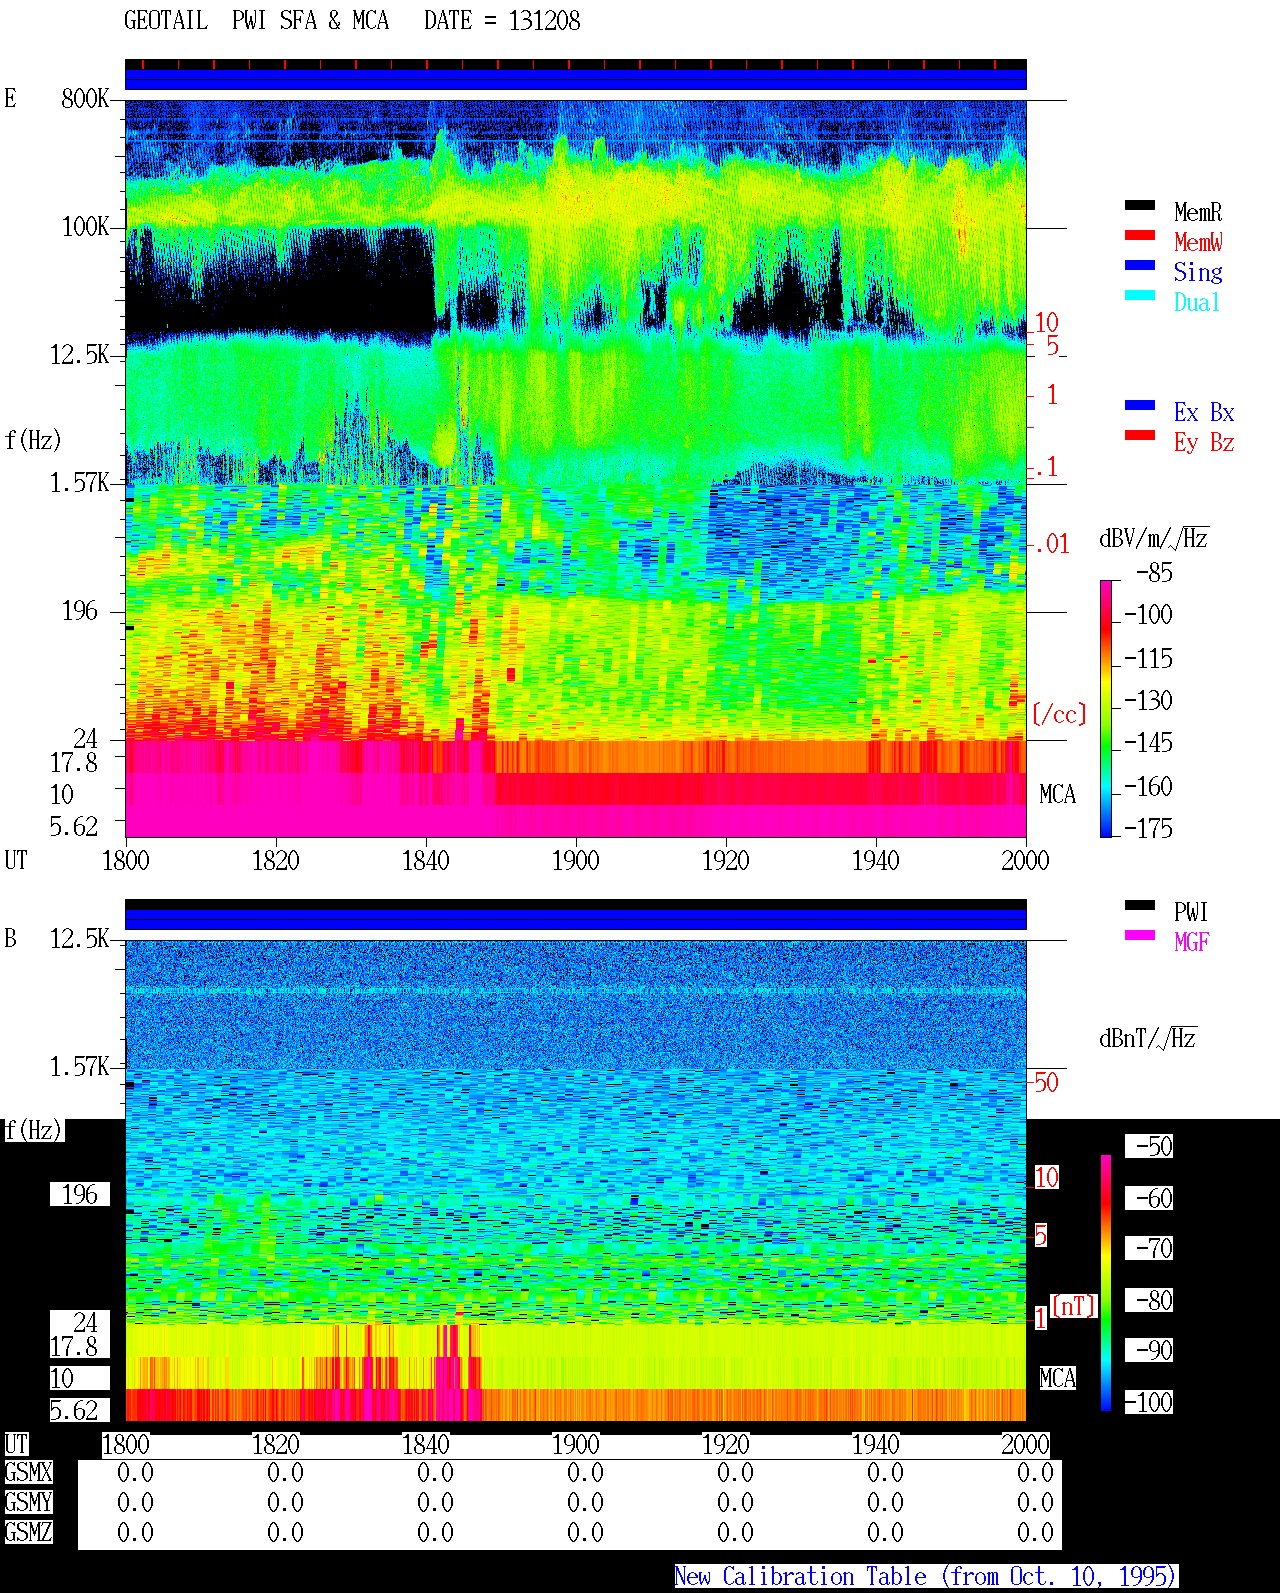
Task: Click the 12.5K label on the B panel
Action: click(x=80, y=939)
